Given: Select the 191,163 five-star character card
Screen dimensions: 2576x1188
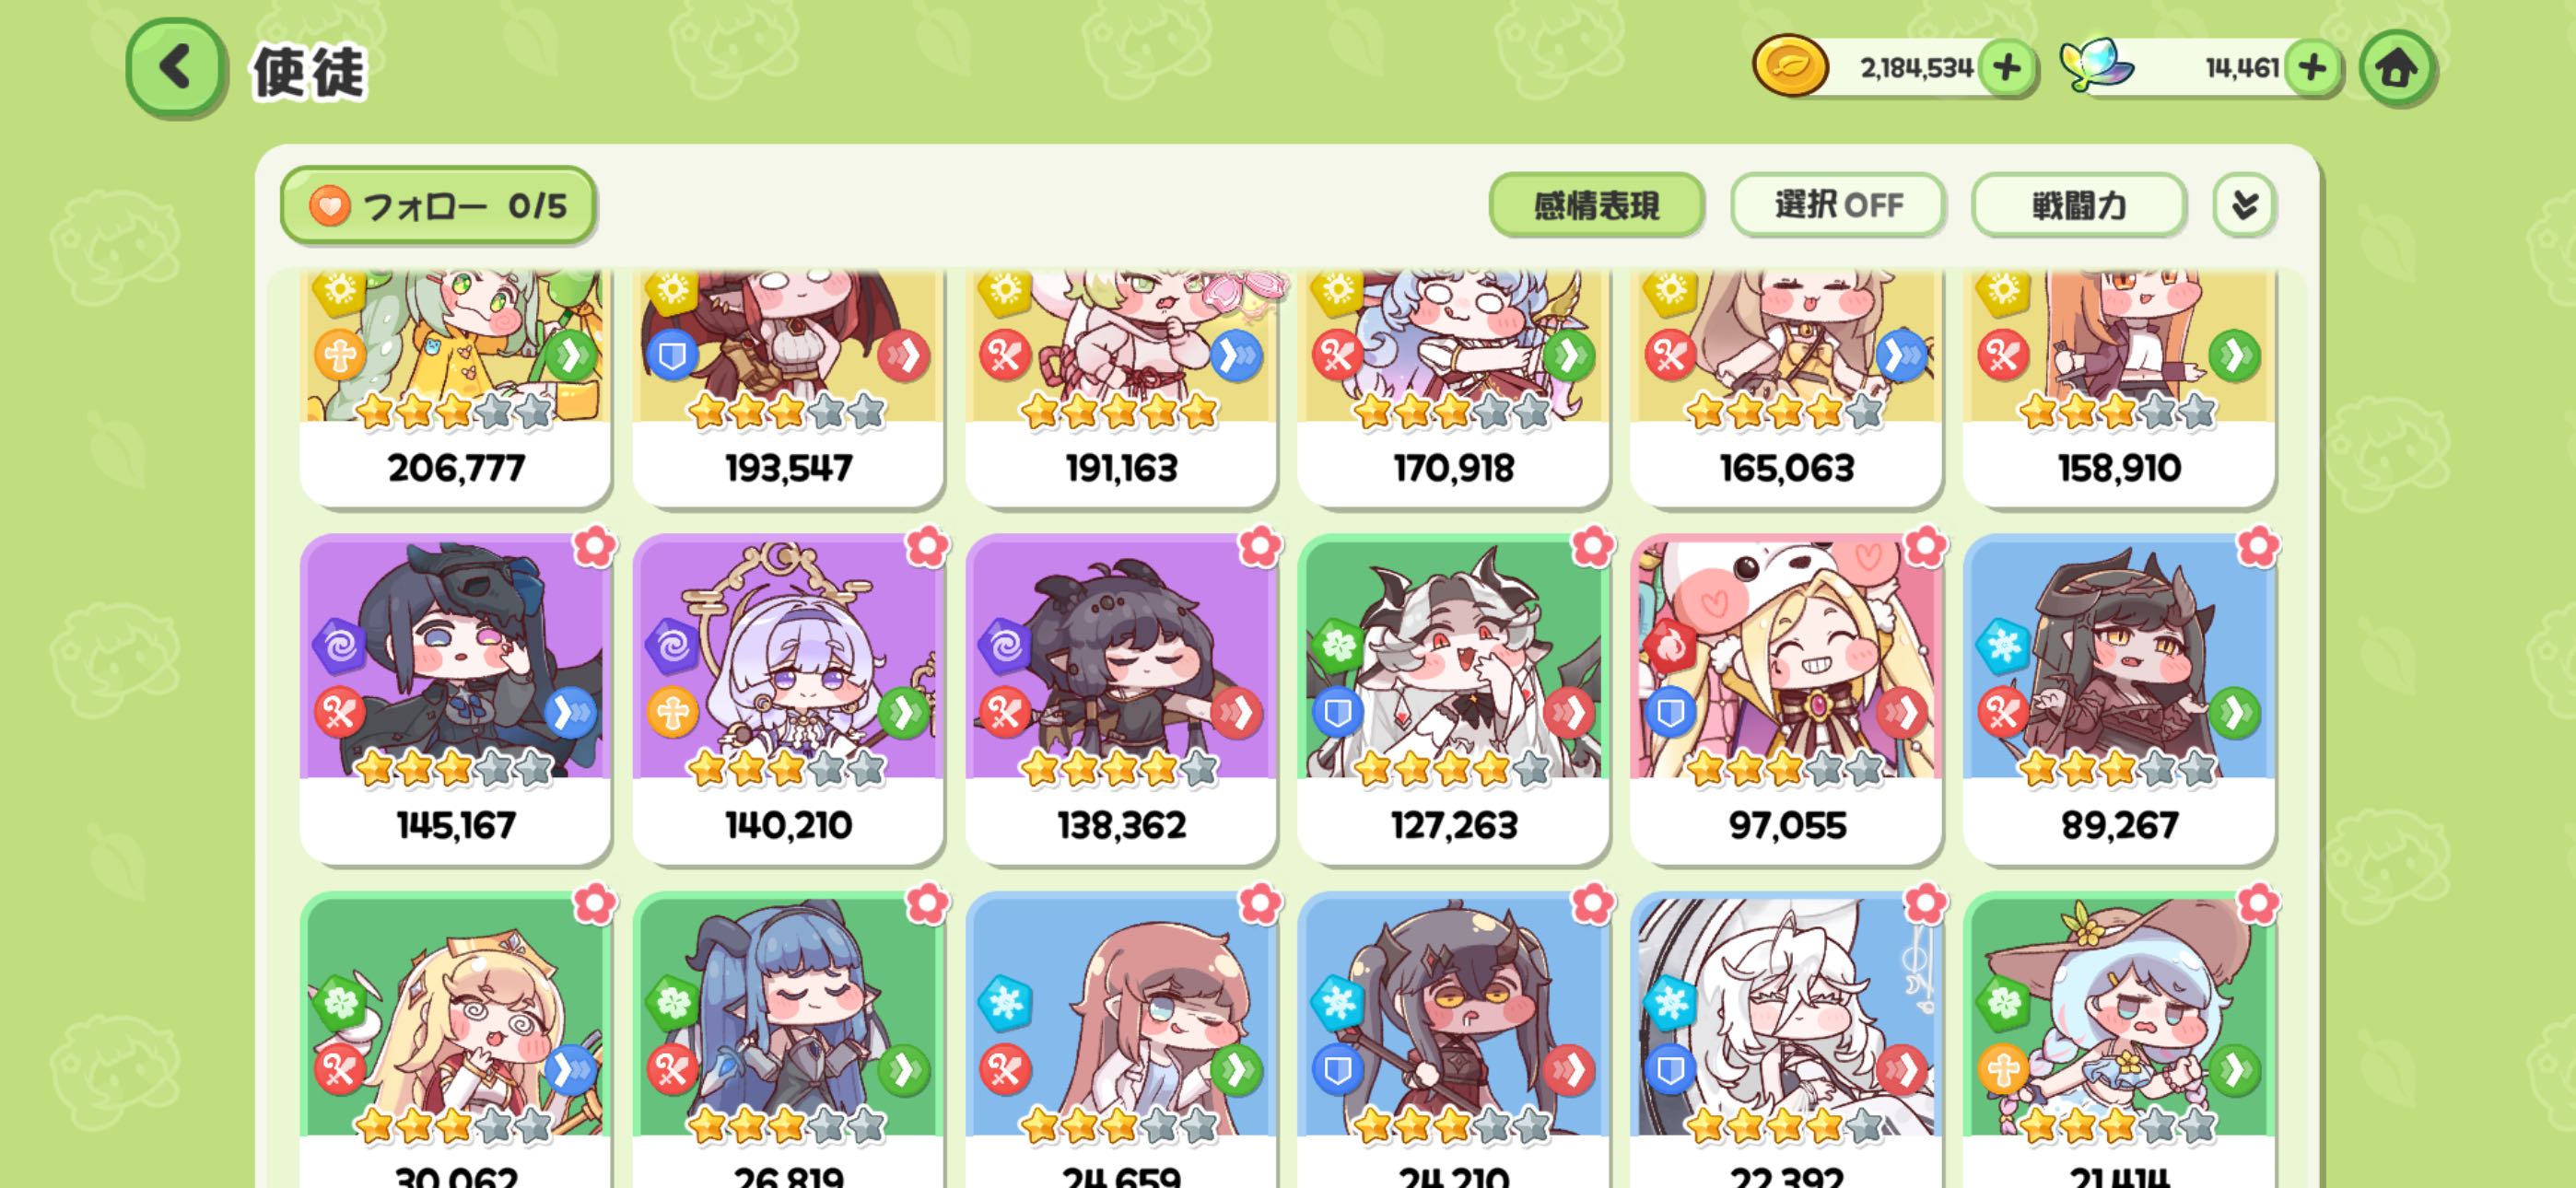Looking at the screenshot, I should click(x=1121, y=388).
